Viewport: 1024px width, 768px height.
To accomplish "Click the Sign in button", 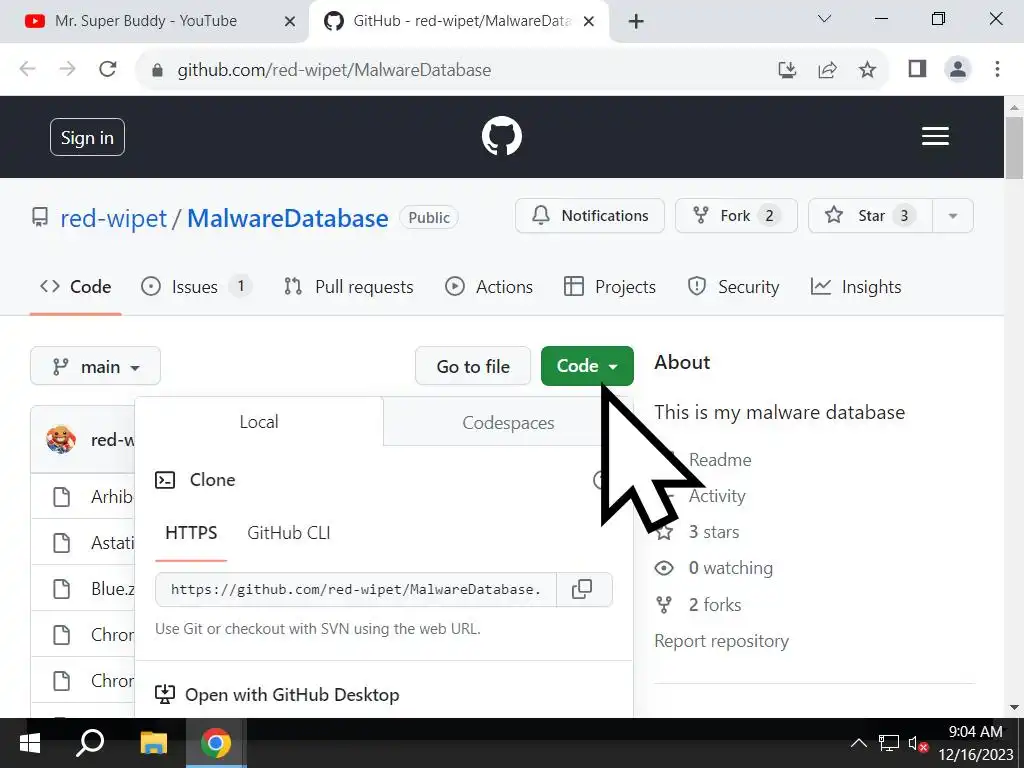I will pyautogui.click(x=88, y=137).
